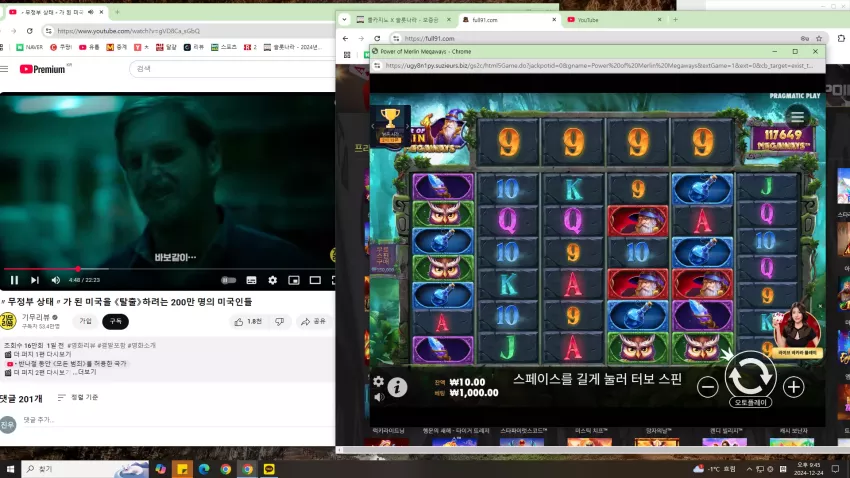The height and width of the screenshot is (478, 850).
Task: Bookmark full91.com with star icon
Action: 819,38
